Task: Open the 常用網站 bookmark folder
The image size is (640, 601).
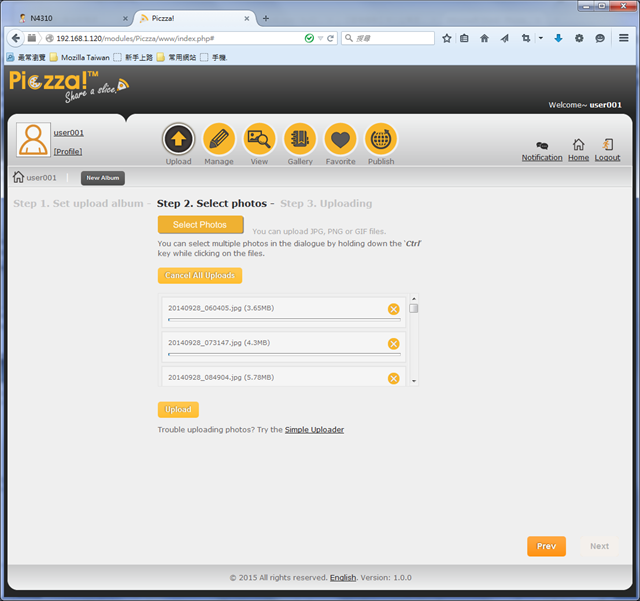Action: [x=177, y=58]
